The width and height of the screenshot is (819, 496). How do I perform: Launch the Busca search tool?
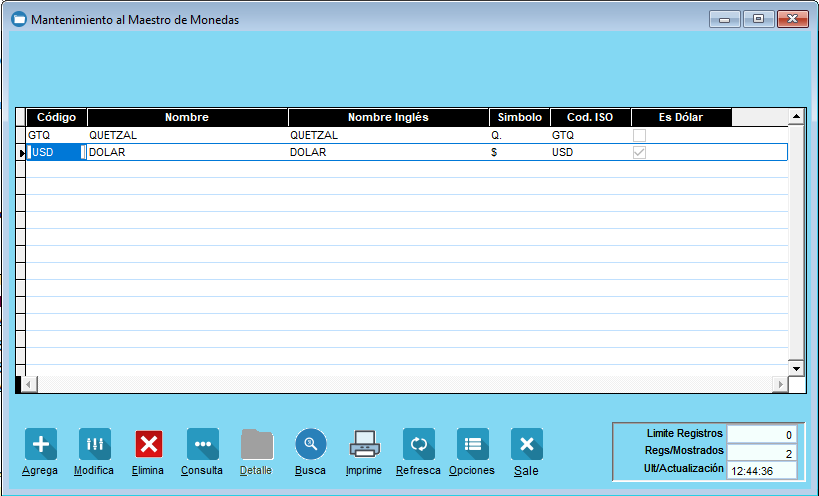(x=310, y=444)
